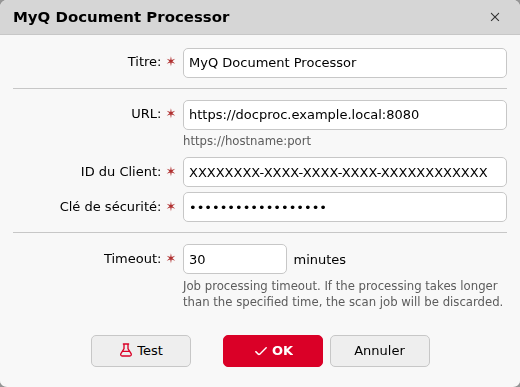Select the Clé de sécurité password field
The height and width of the screenshot is (387, 520).
pyautogui.click(x=345, y=207)
